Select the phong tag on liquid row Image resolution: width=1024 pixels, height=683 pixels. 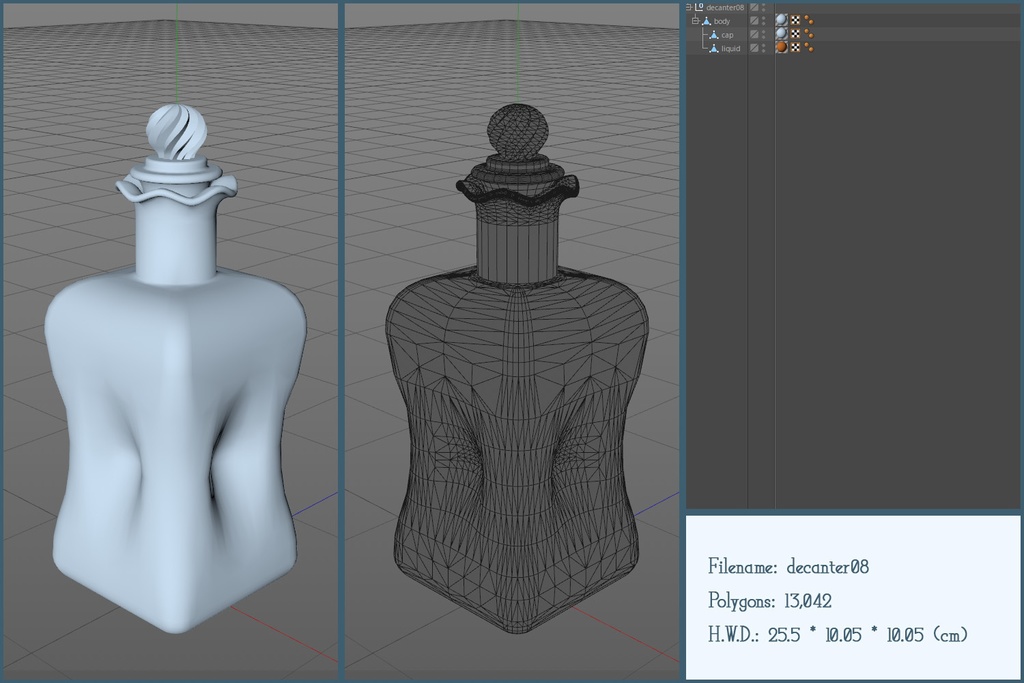pyautogui.click(x=808, y=48)
